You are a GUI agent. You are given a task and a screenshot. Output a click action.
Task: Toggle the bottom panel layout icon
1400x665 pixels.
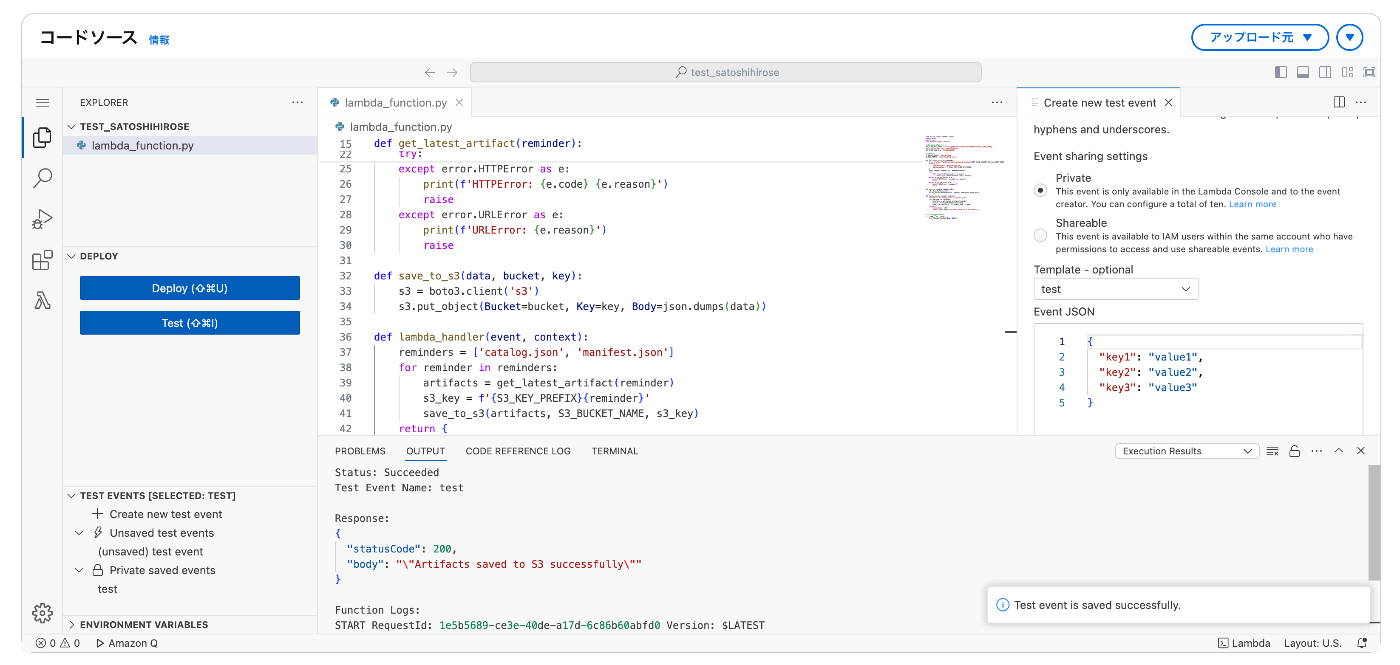point(1303,72)
